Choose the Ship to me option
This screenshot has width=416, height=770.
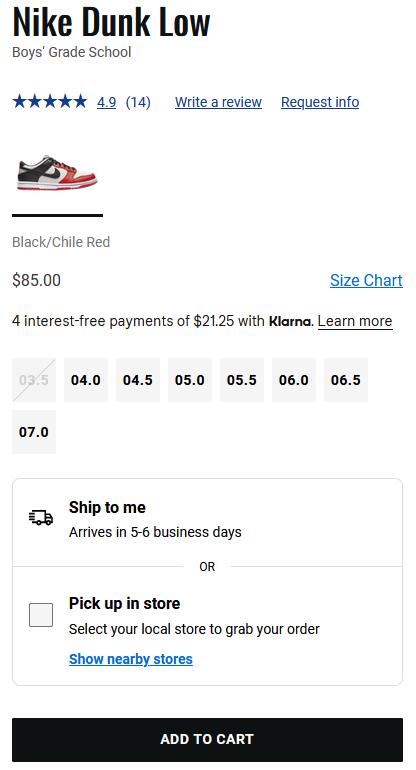coord(207,520)
